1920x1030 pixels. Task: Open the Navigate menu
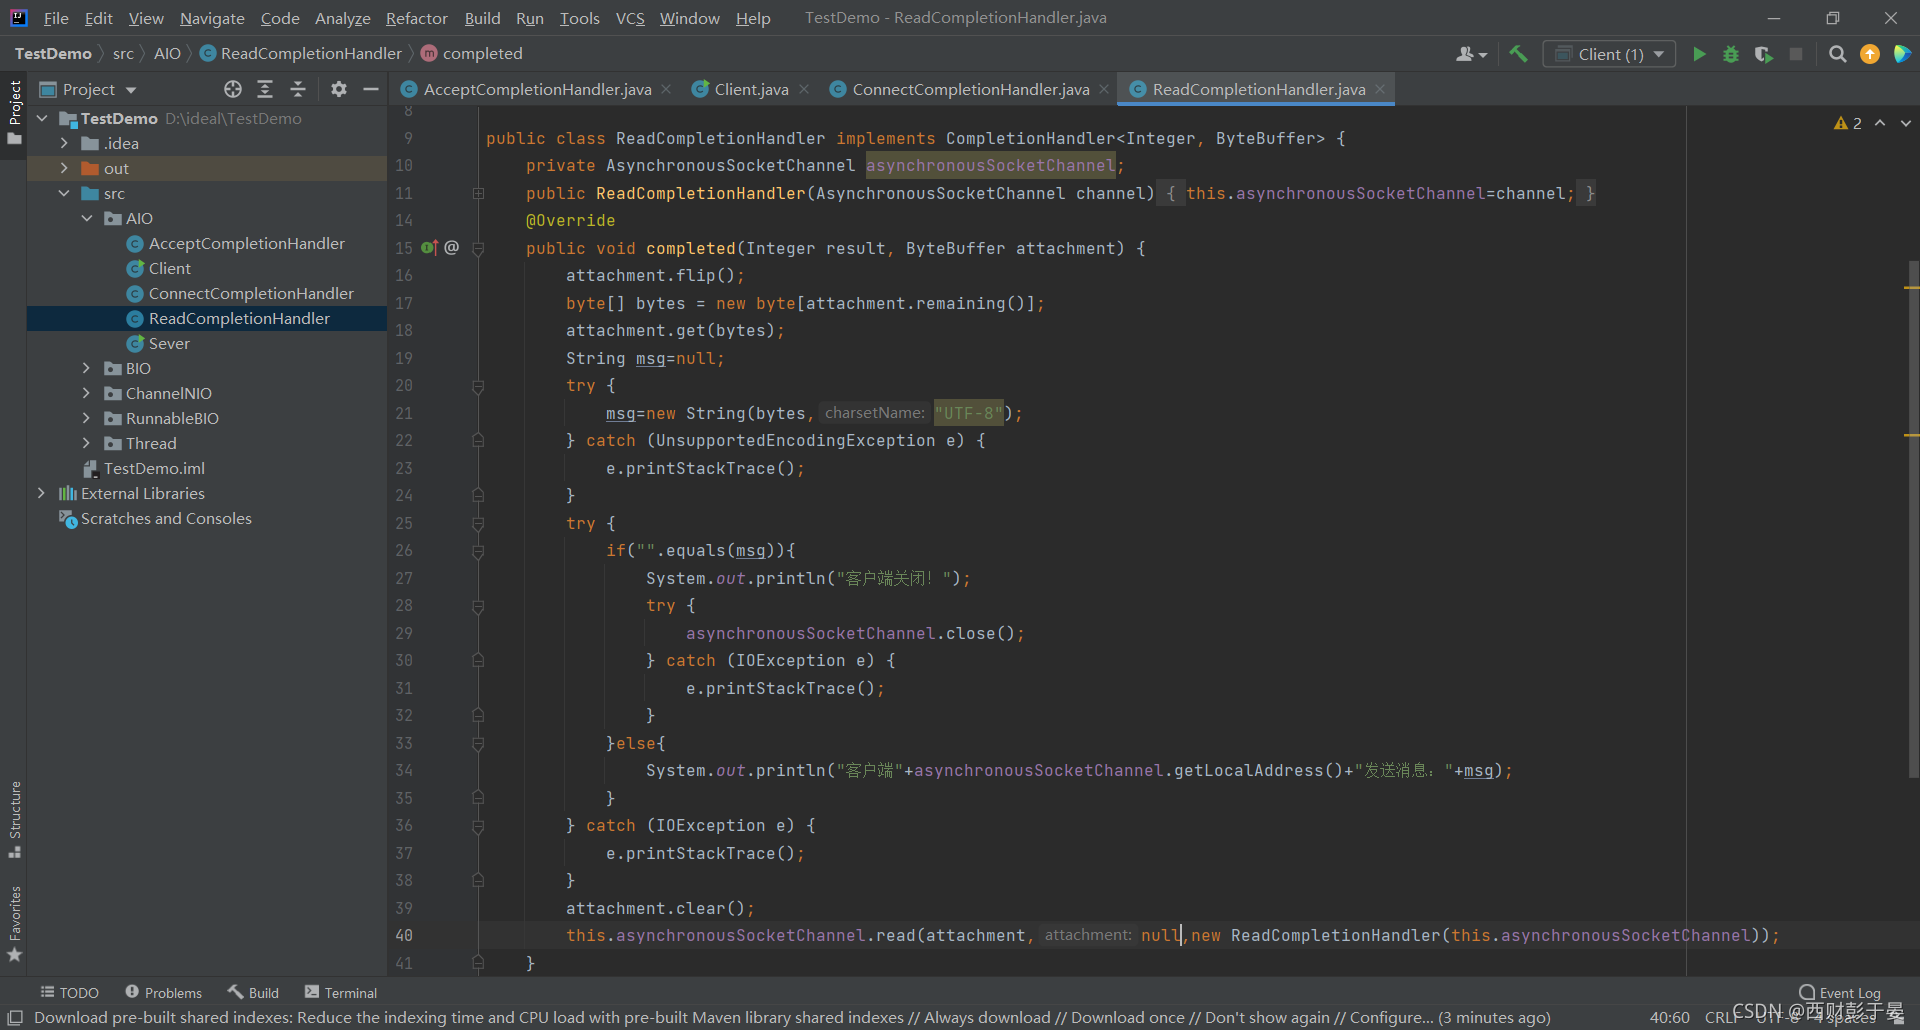pos(212,18)
